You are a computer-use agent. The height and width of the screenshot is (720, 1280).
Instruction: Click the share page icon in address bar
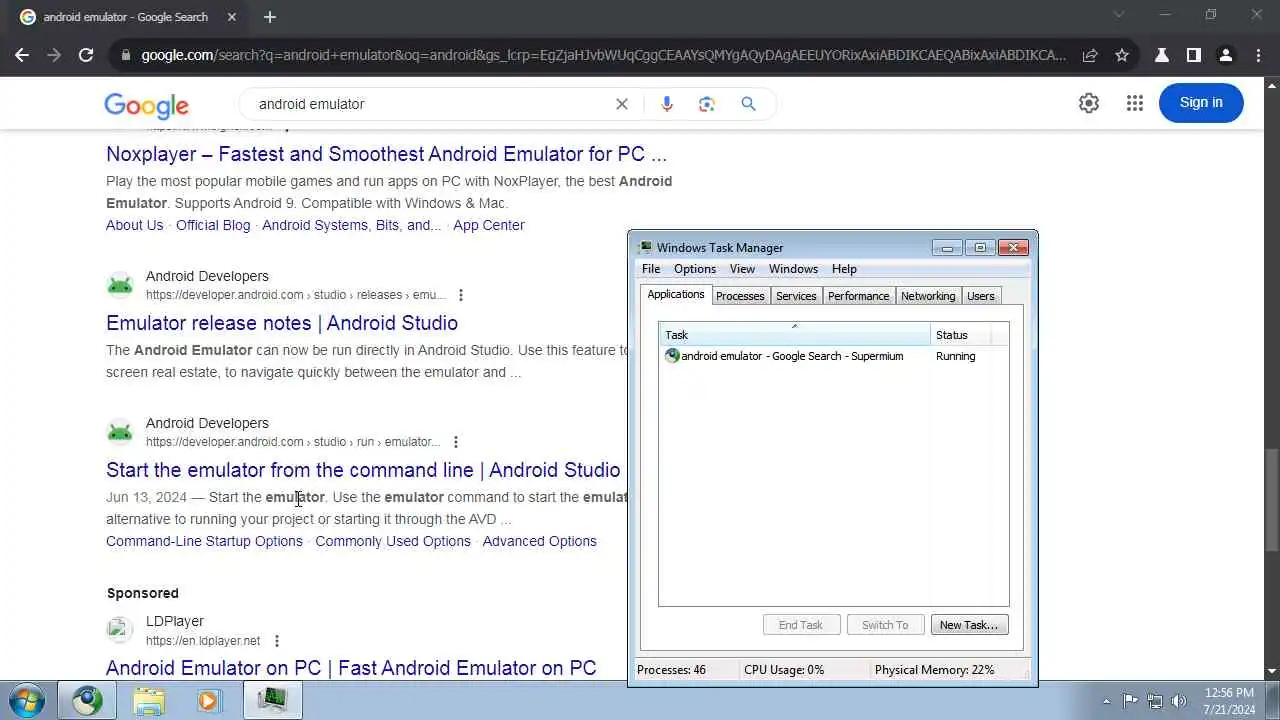tap(1090, 56)
